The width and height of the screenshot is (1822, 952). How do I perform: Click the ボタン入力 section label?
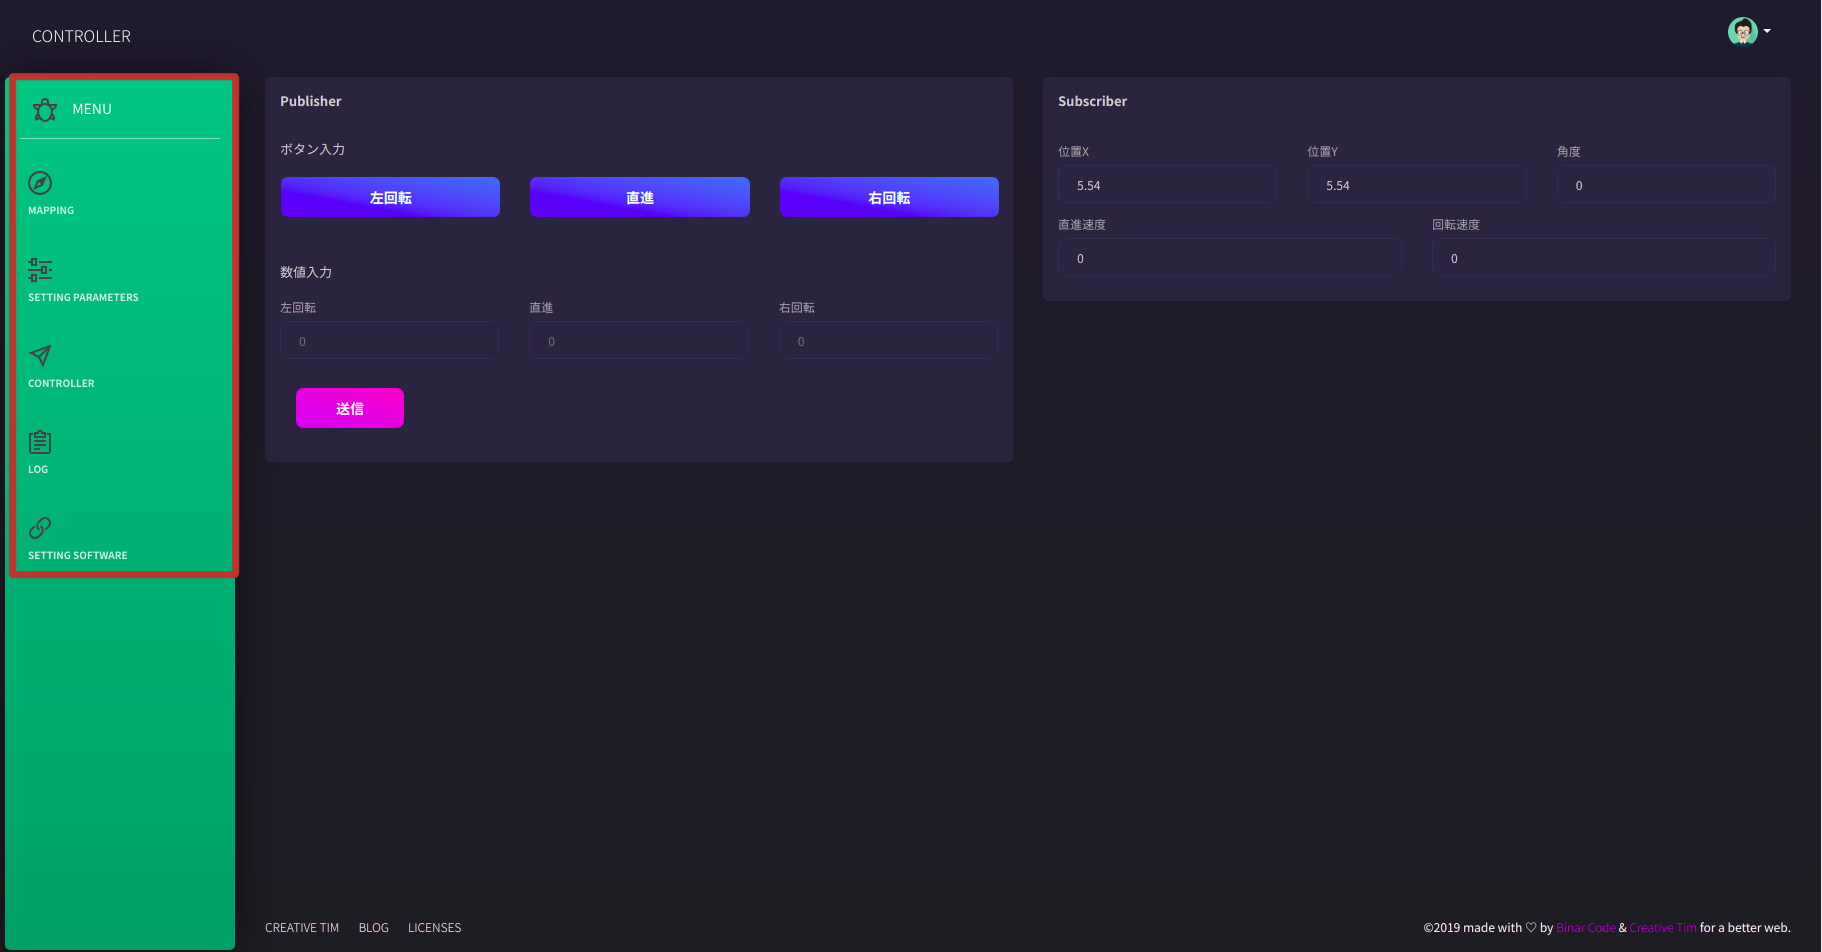click(312, 149)
